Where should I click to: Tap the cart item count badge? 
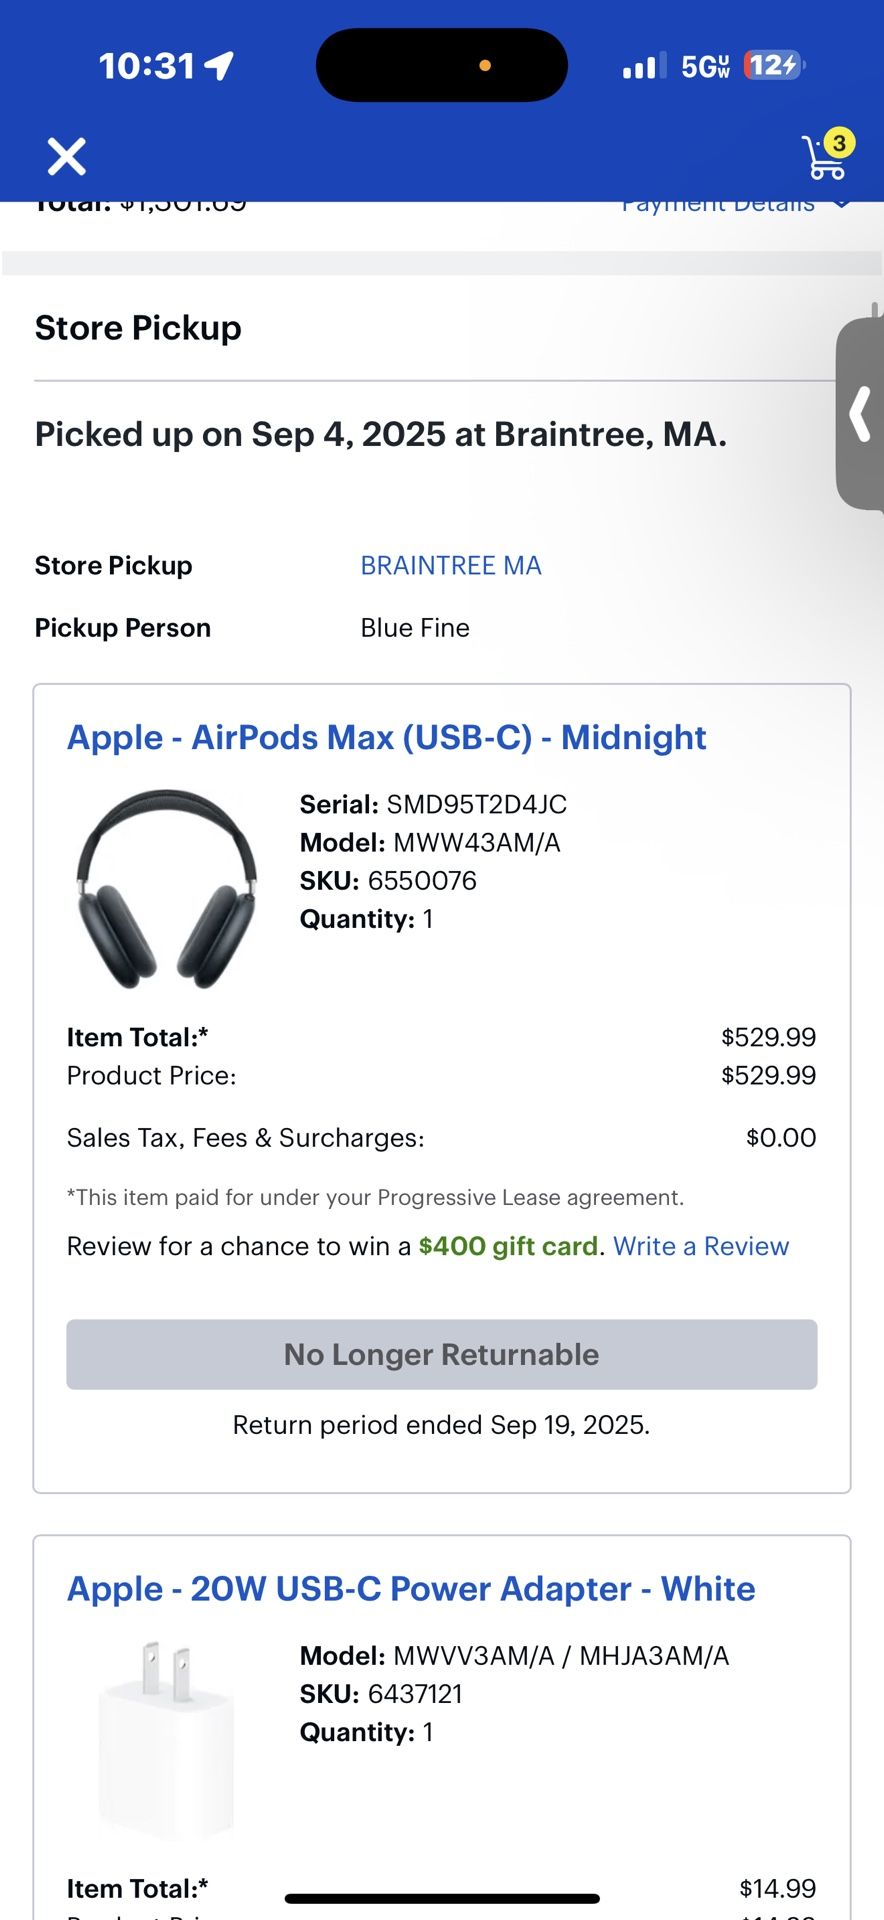(839, 143)
